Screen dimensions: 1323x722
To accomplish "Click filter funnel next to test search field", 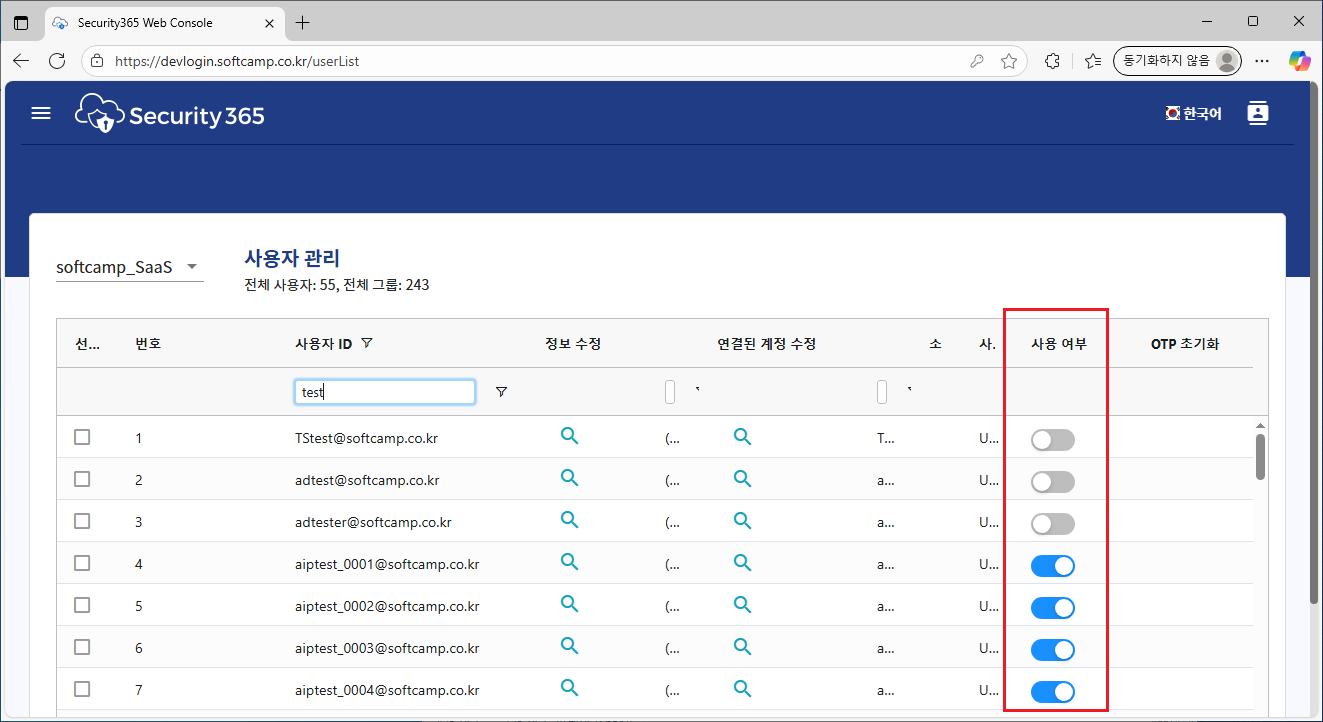I will click(x=501, y=392).
